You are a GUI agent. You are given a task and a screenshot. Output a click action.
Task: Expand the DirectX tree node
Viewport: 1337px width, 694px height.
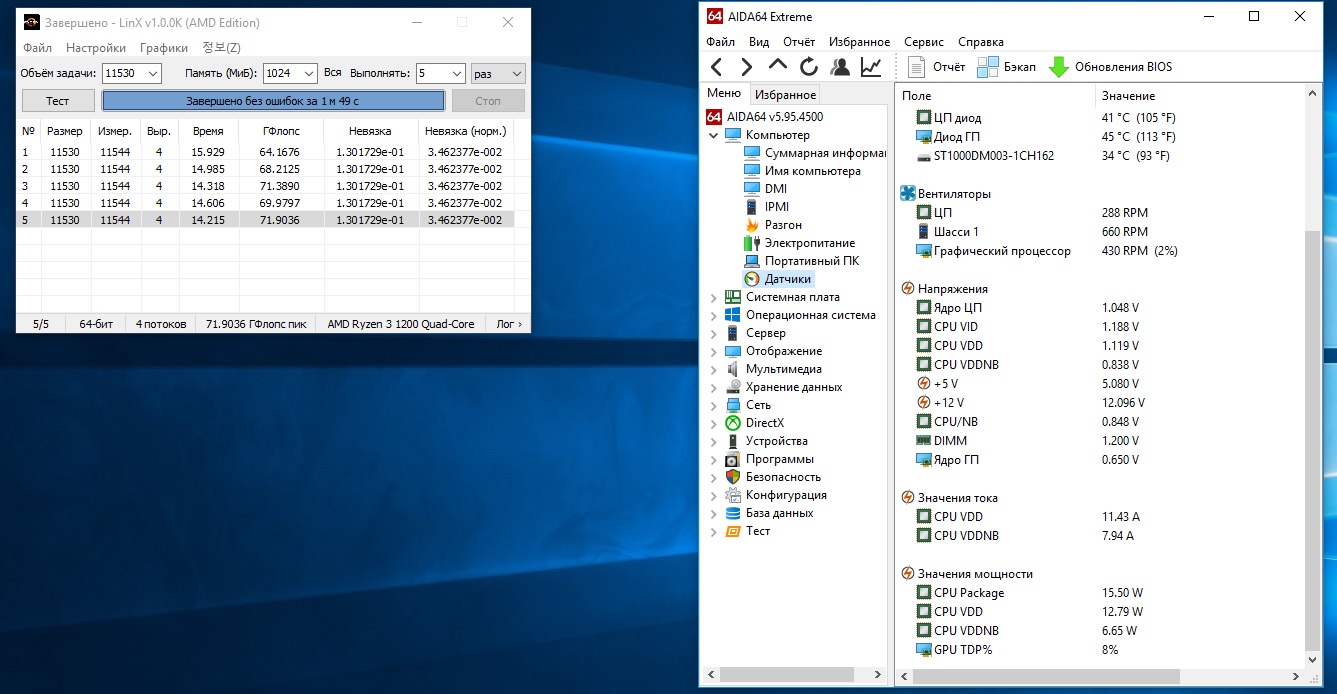point(713,423)
